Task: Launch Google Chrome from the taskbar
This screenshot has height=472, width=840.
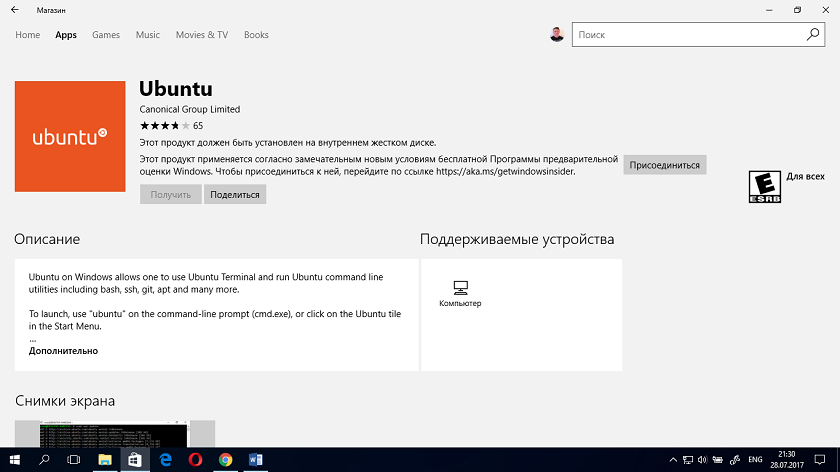Action: pos(226,460)
